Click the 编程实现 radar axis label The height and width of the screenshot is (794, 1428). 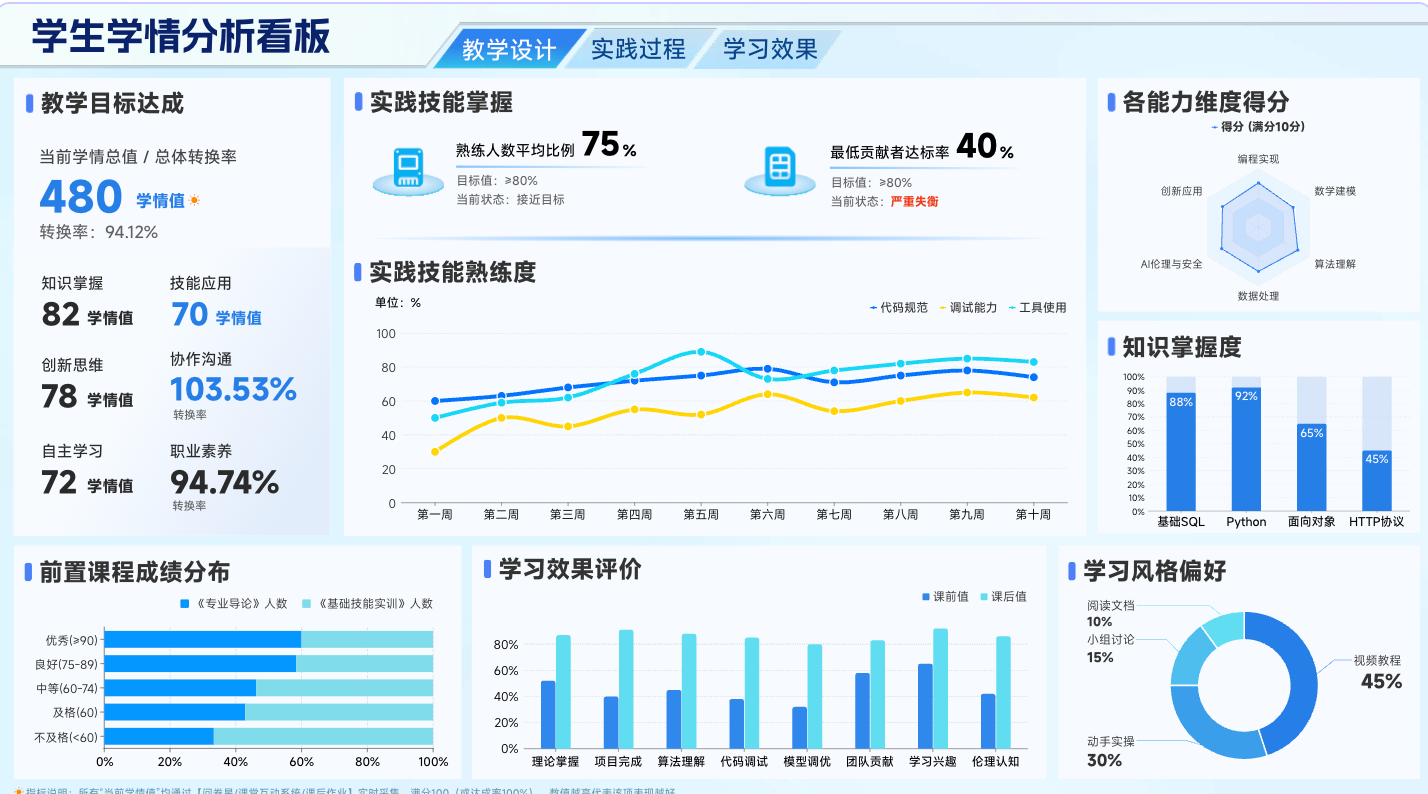(1258, 159)
